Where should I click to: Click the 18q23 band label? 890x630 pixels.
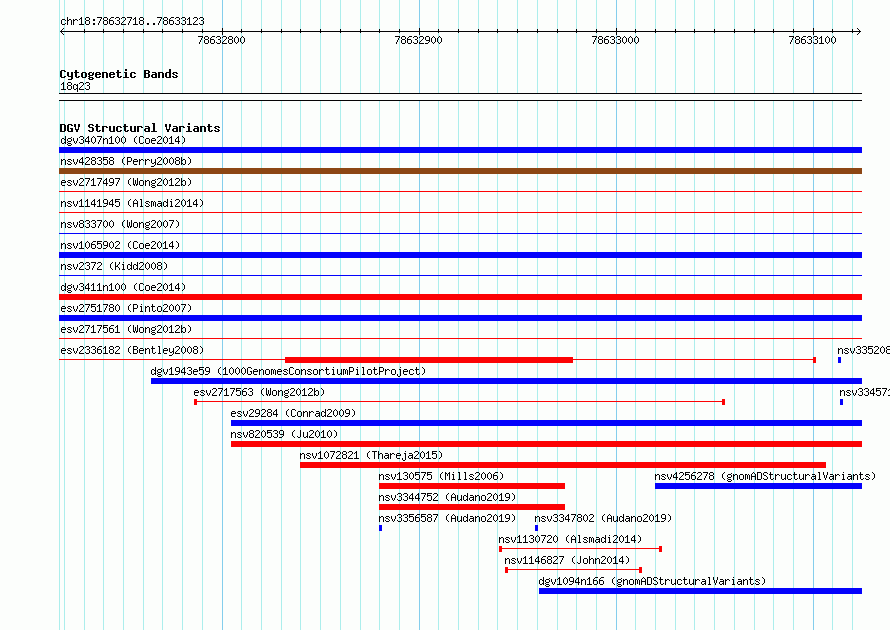(75, 86)
